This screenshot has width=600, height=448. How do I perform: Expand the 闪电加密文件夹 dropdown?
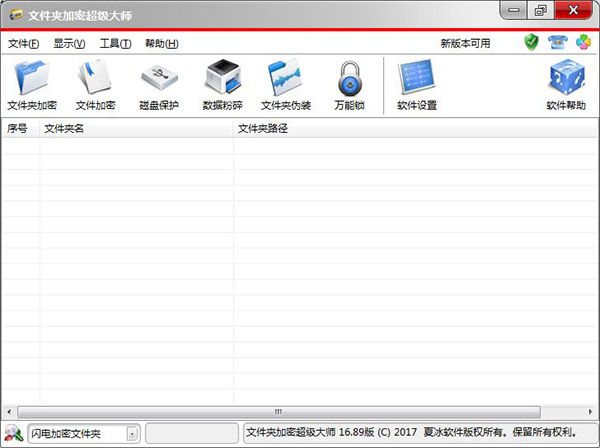pos(132,434)
